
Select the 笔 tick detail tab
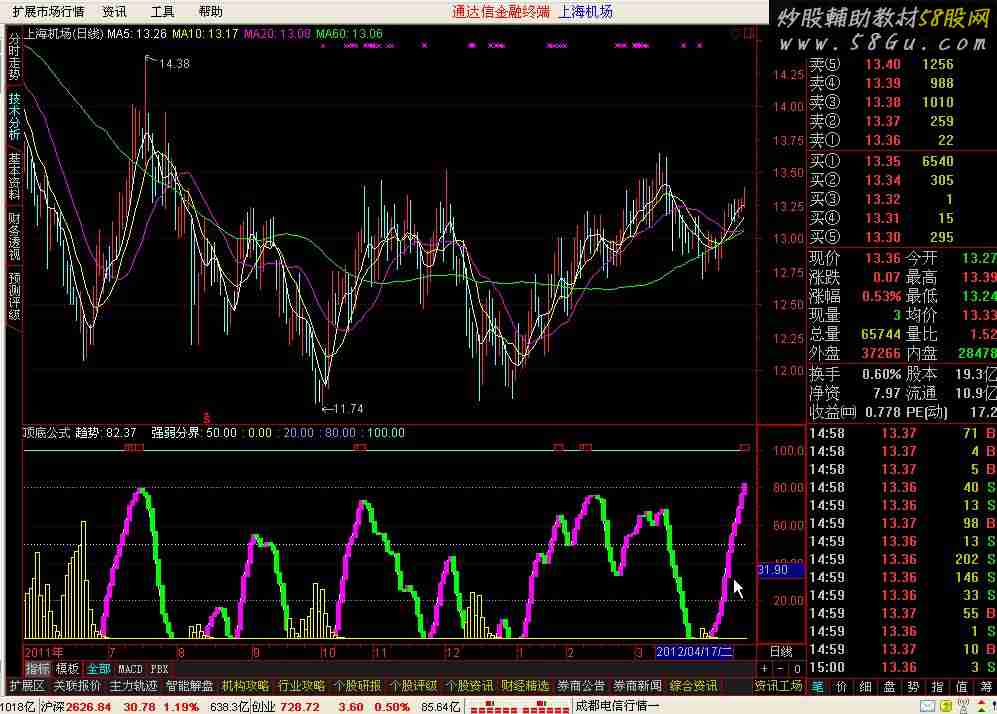[818, 687]
